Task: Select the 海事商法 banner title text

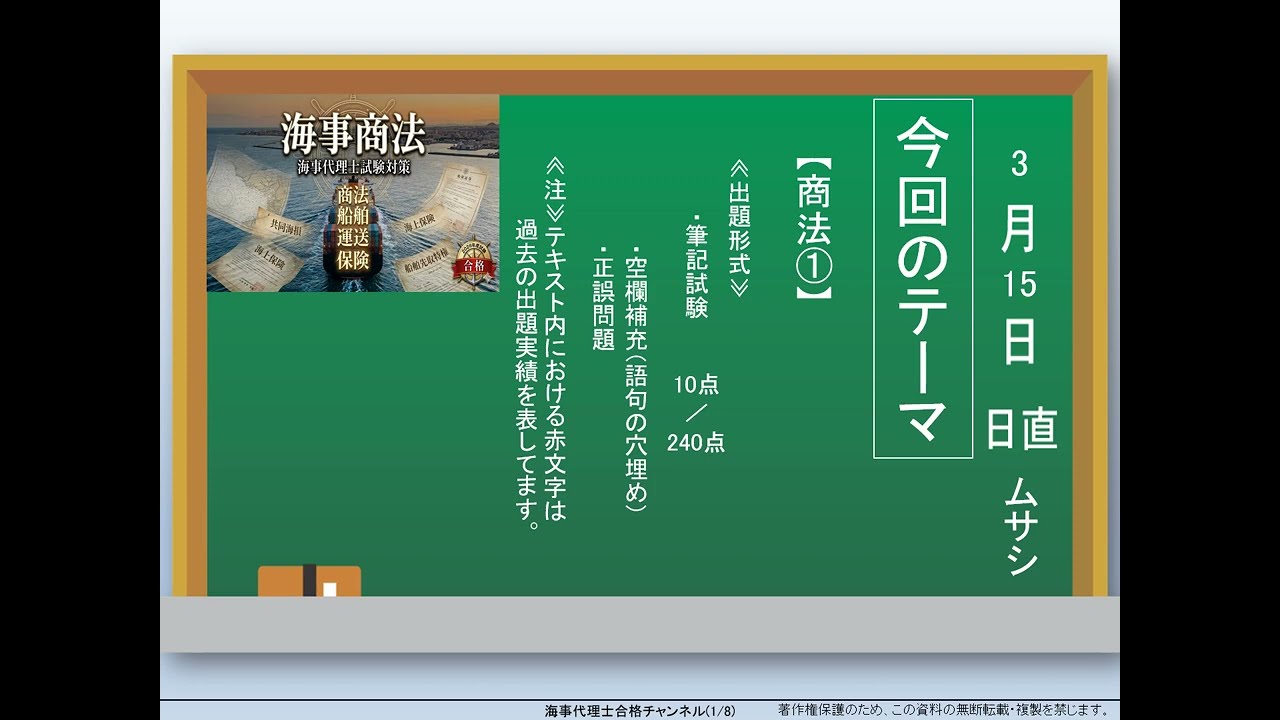Action: click(353, 135)
